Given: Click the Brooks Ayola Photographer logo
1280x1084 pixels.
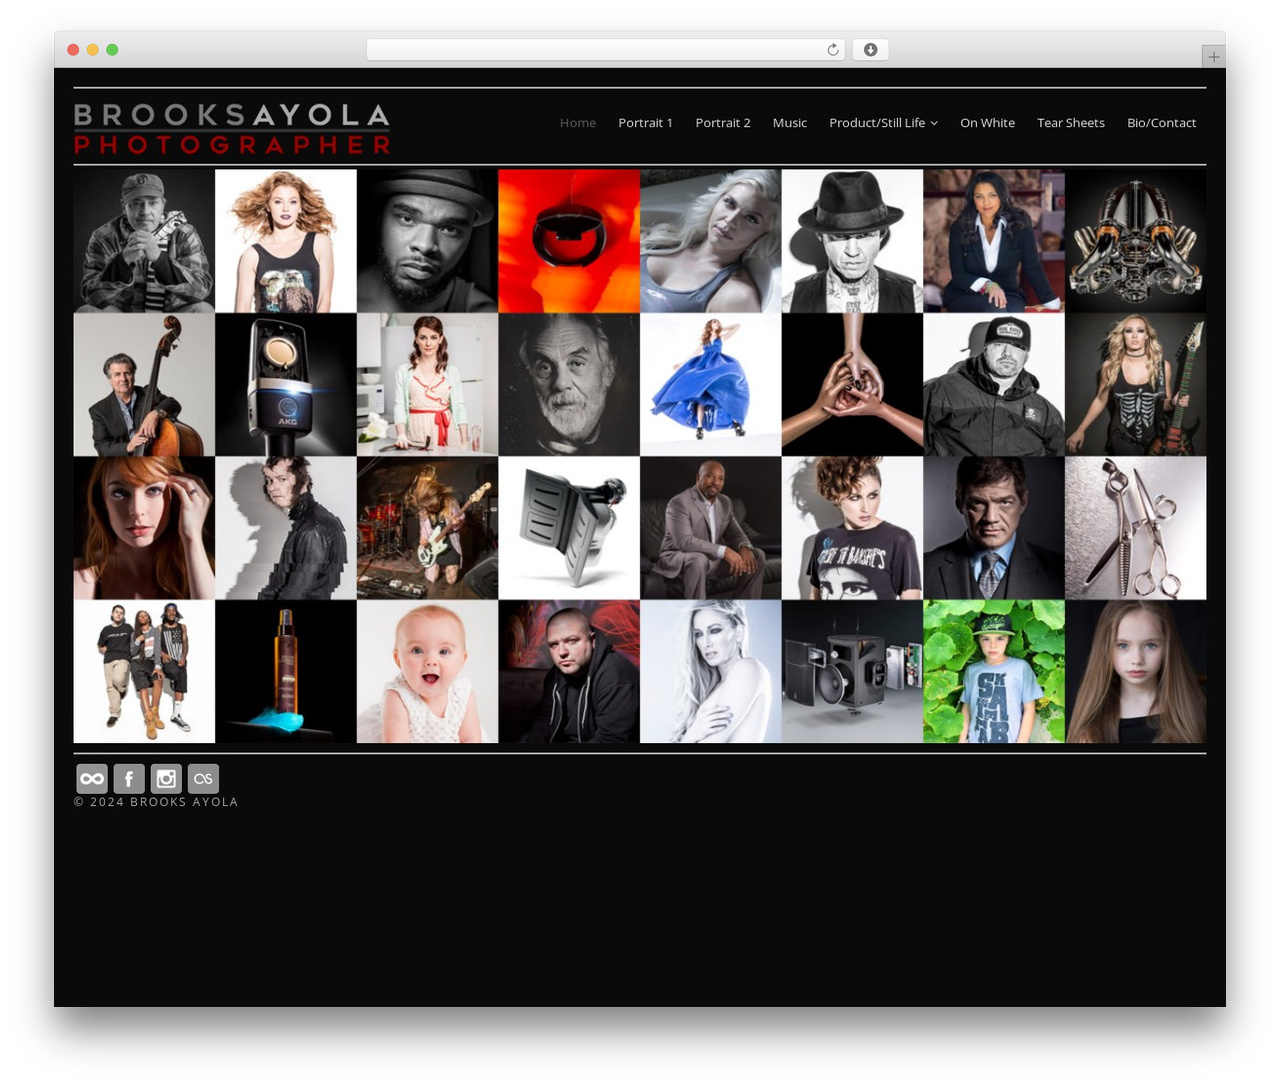Looking at the screenshot, I should point(232,128).
